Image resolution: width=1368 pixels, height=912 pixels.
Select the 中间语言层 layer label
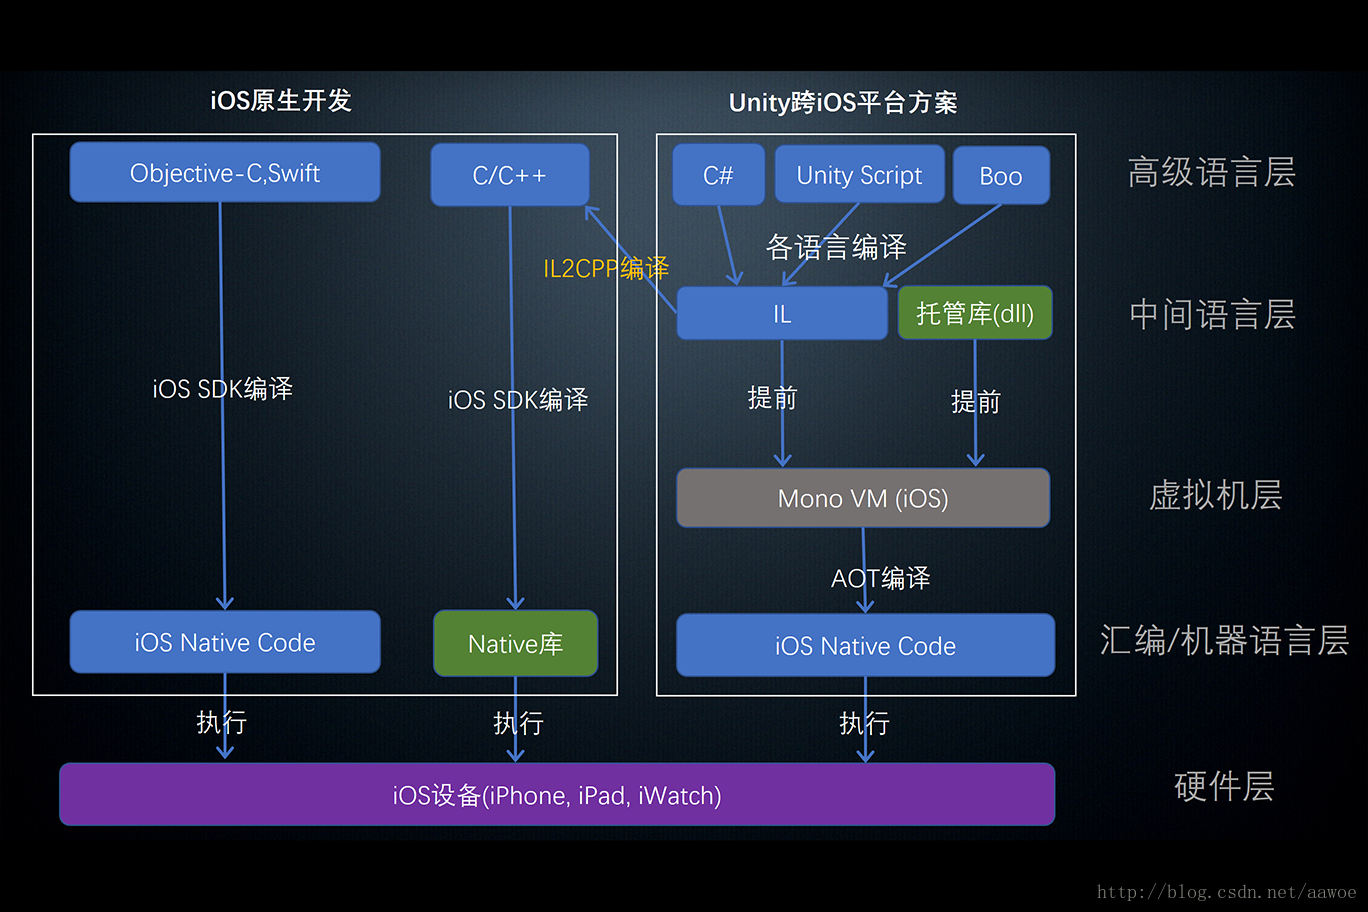pos(1212,314)
